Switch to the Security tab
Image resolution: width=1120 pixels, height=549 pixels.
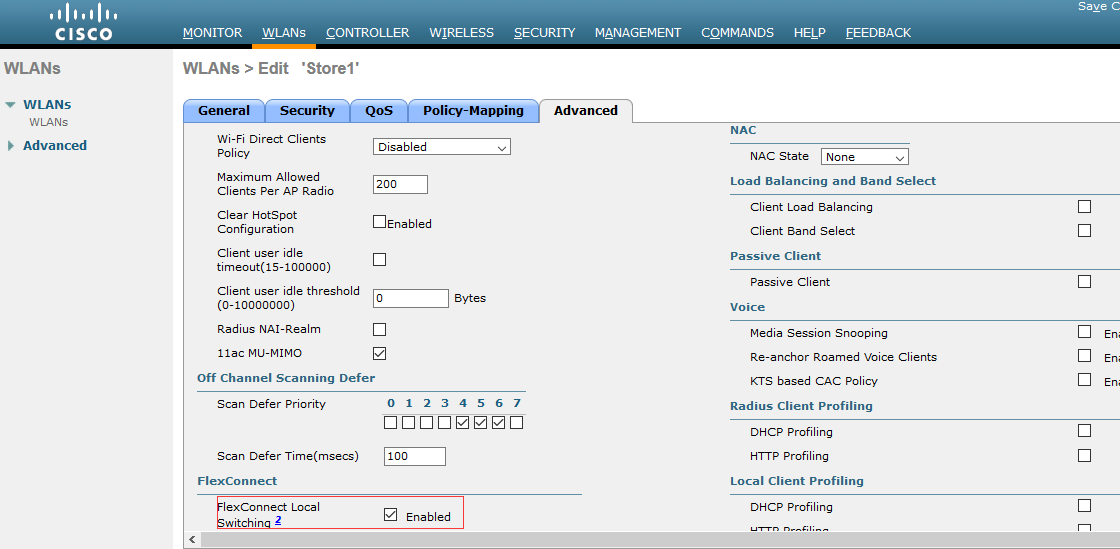pos(307,111)
